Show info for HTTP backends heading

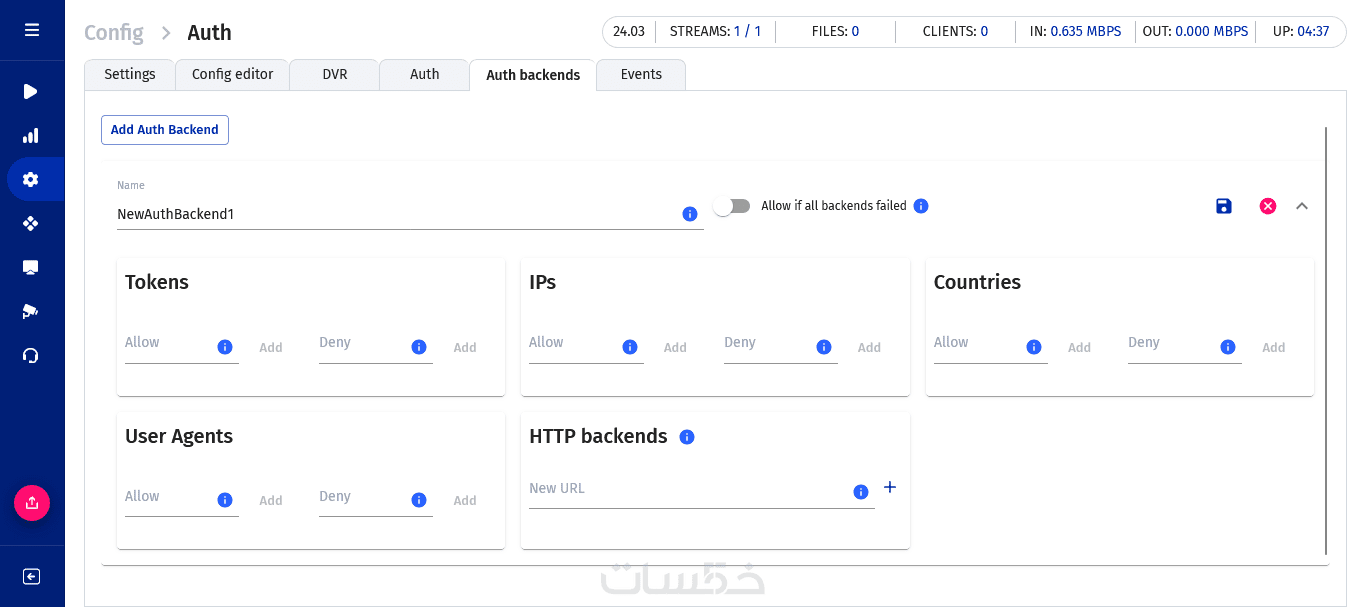click(687, 437)
